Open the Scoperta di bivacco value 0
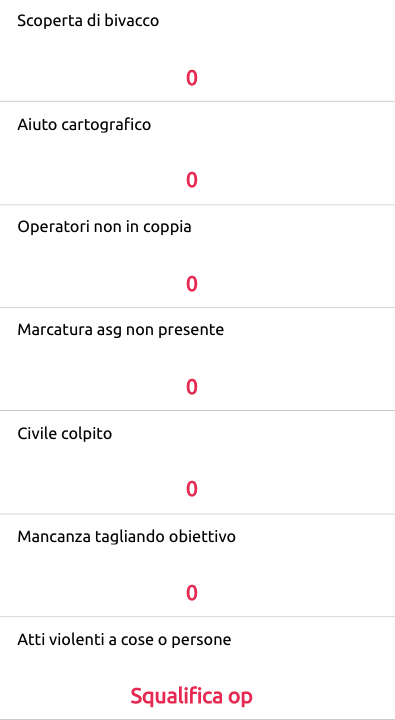The image size is (395, 720). pyautogui.click(x=192, y=78)
